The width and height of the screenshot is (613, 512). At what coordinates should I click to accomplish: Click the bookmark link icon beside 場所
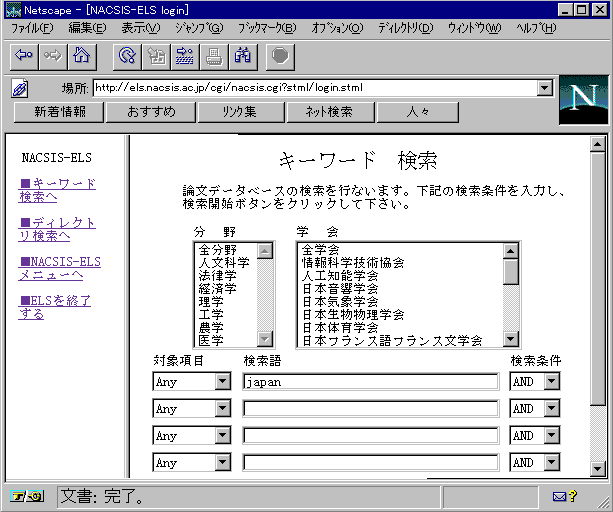point(20,89)
